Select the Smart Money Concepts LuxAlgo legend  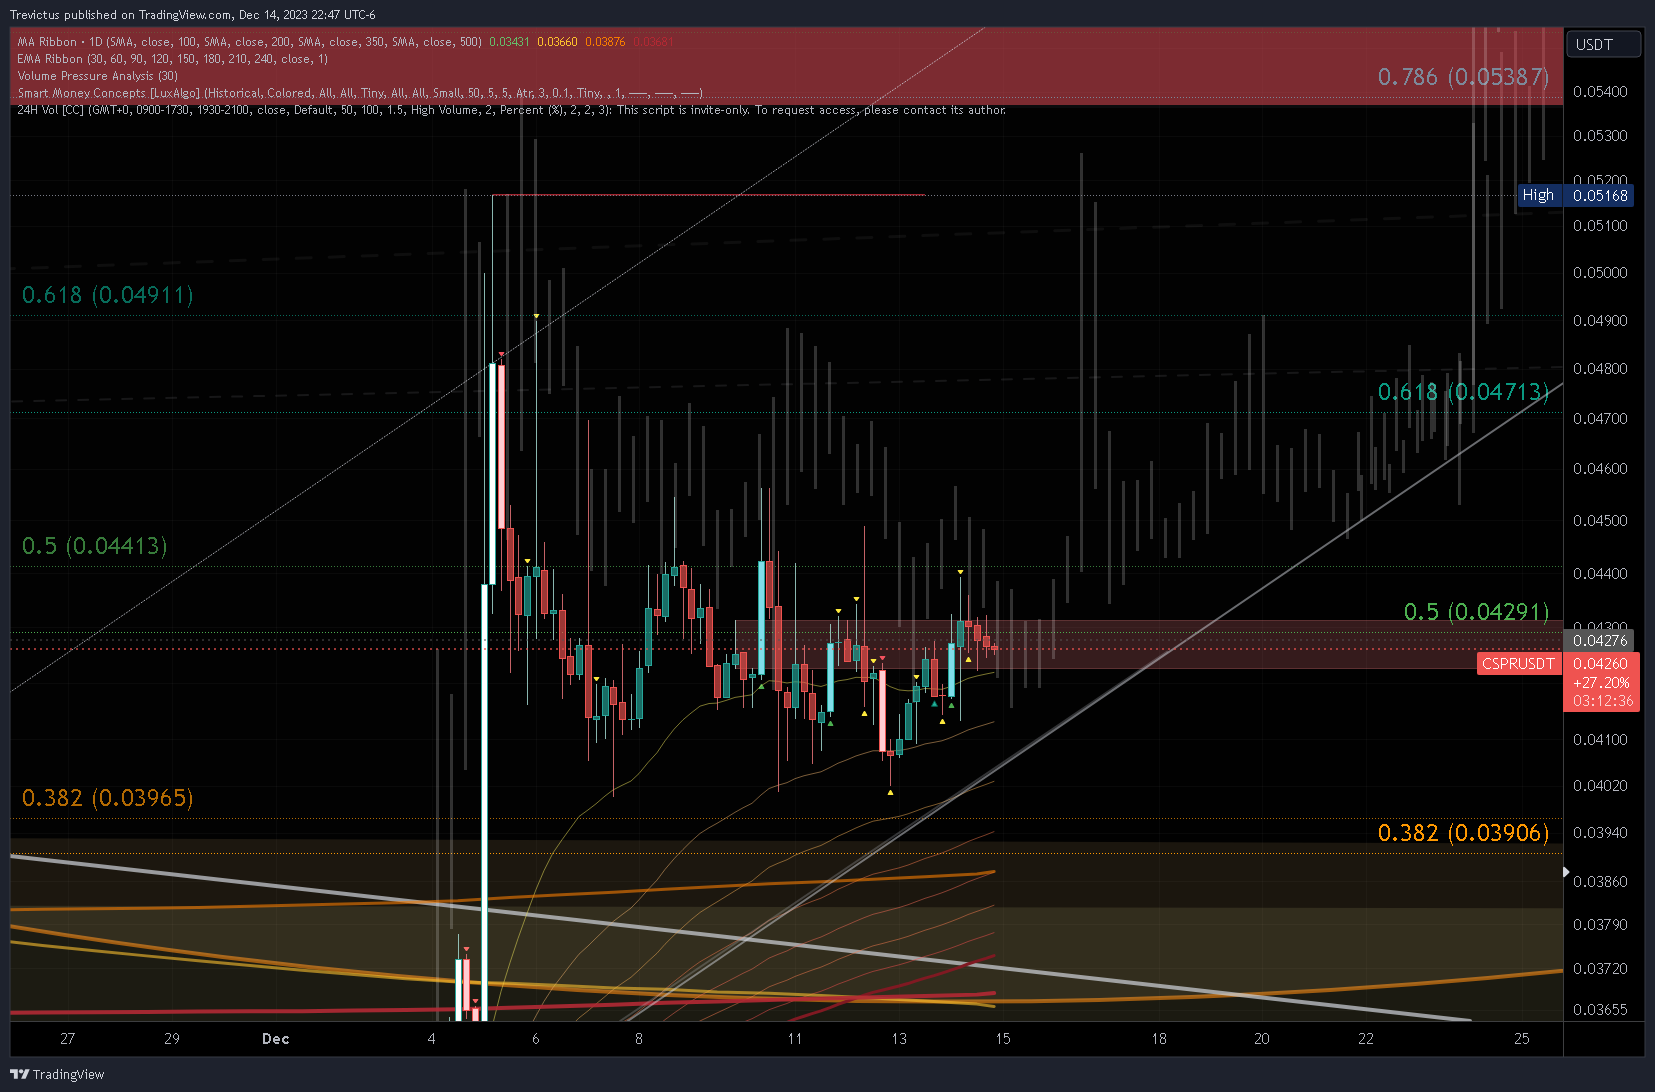tap(360, 93)
